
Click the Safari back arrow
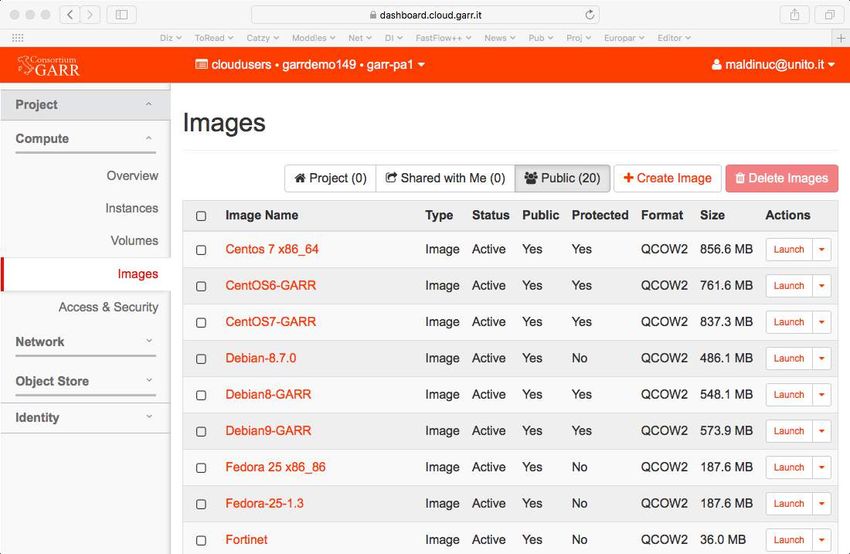(x=70, y=15)
